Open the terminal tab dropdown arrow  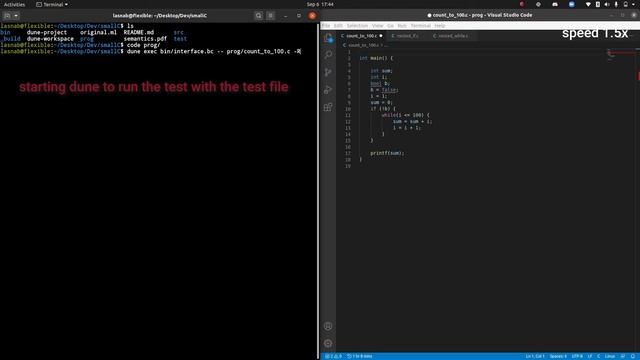16,16
